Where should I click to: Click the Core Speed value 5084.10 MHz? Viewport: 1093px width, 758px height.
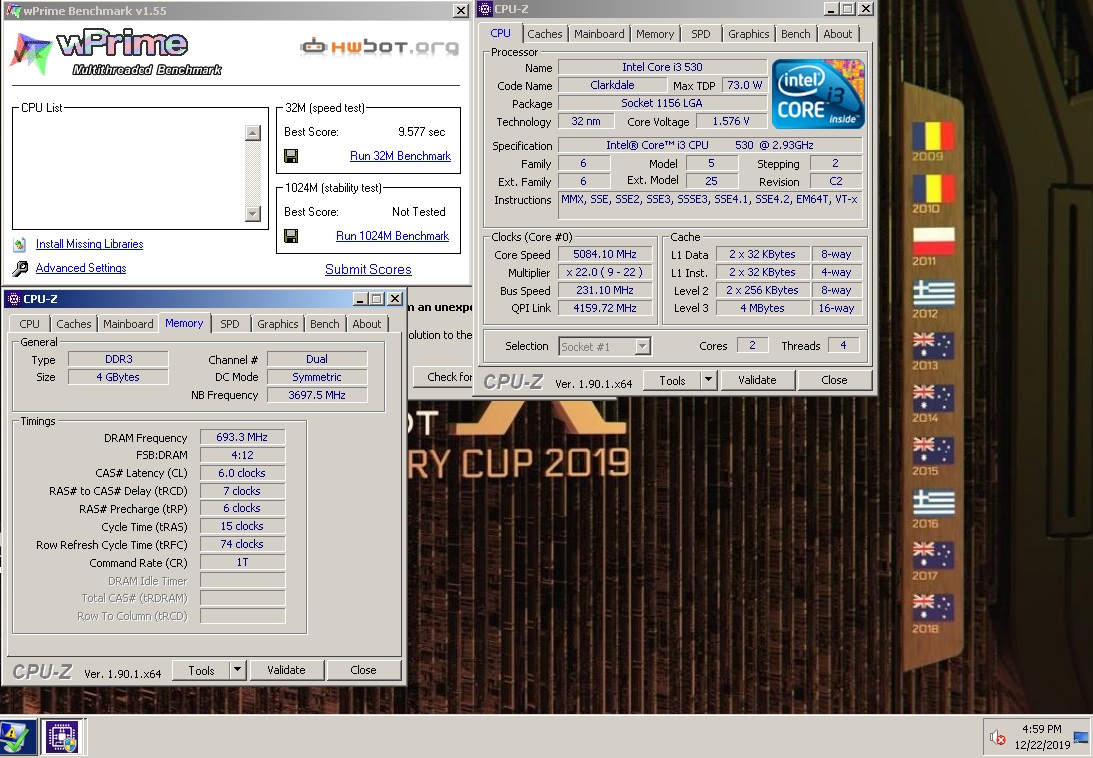(604, 255)
